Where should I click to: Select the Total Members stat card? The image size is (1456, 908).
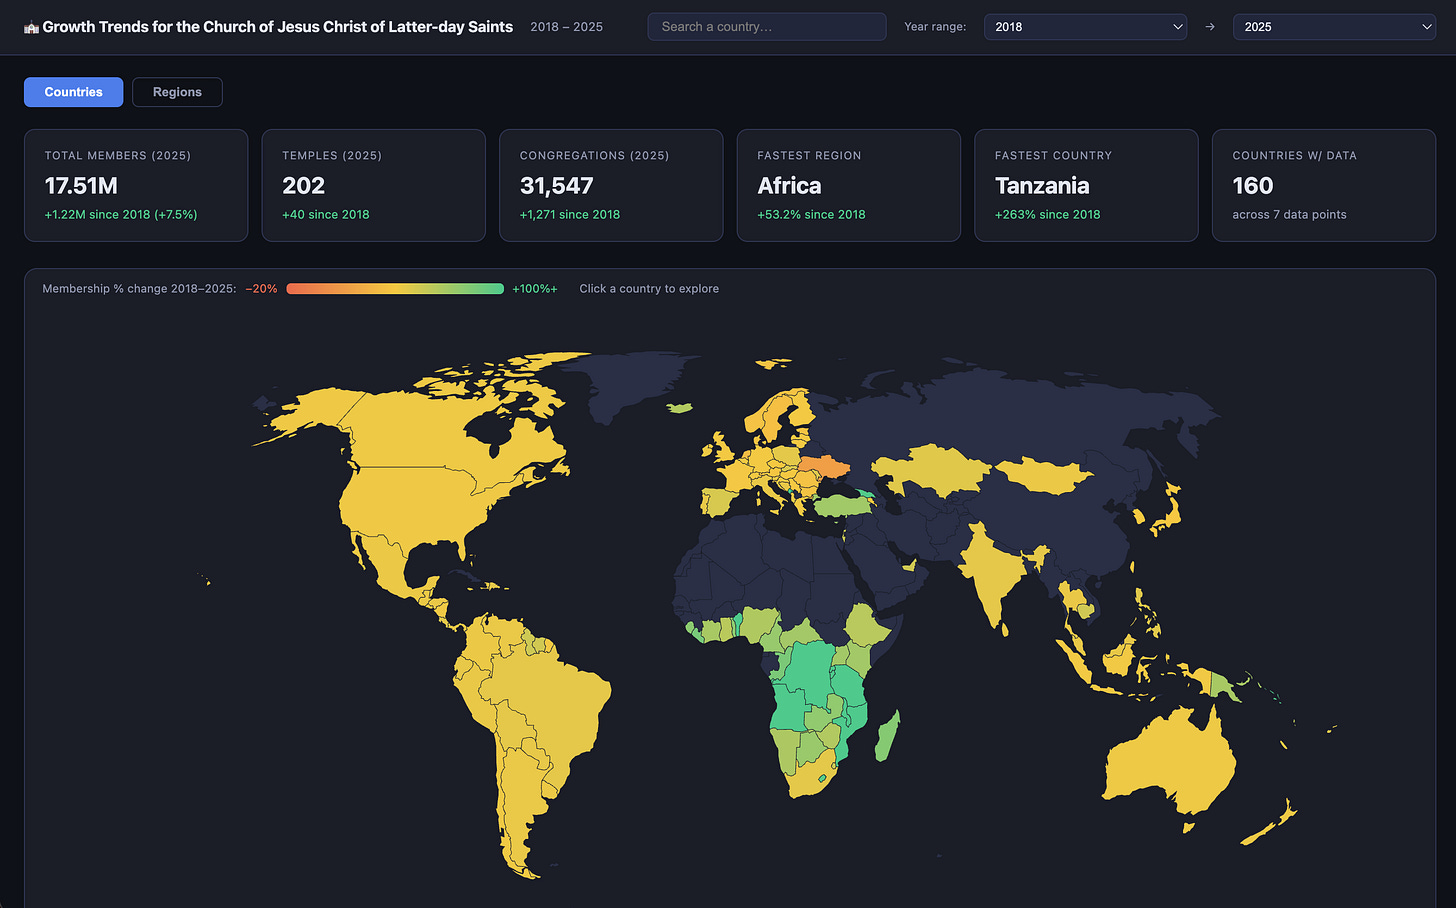(136, 185)
